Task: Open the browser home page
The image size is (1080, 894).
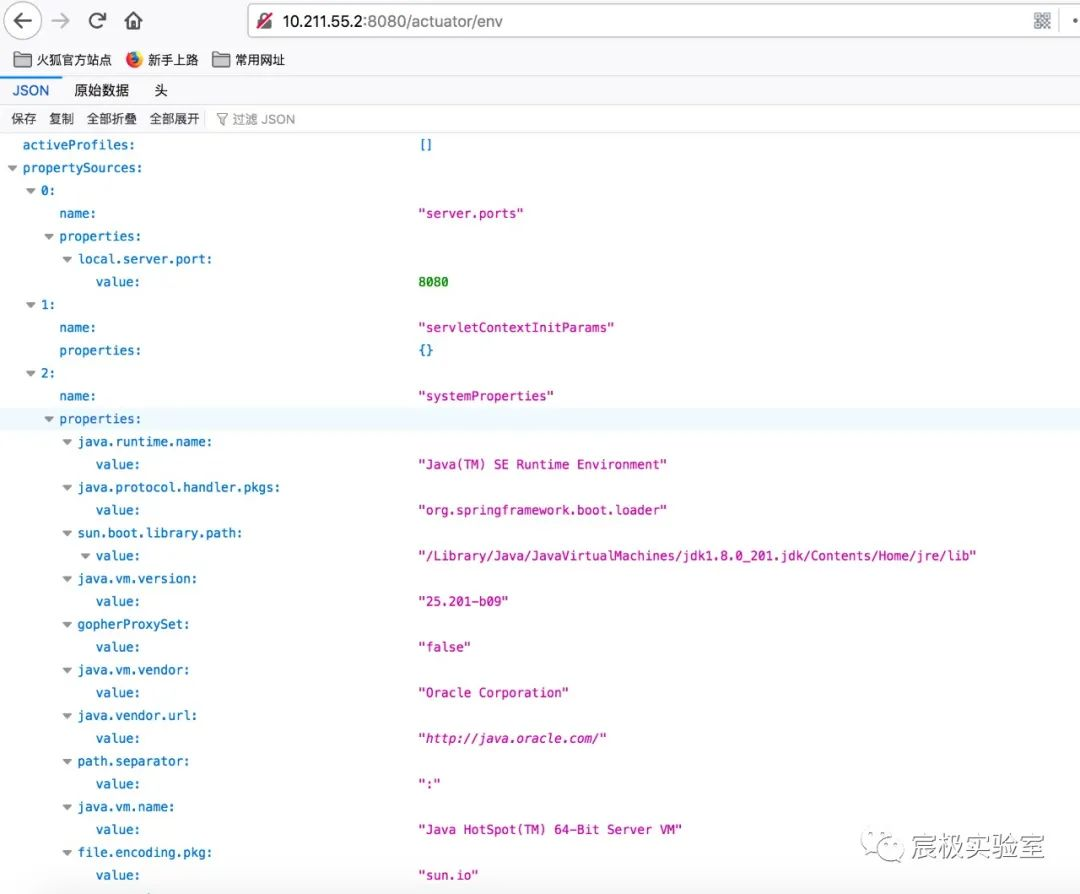Action: (131, 21)
